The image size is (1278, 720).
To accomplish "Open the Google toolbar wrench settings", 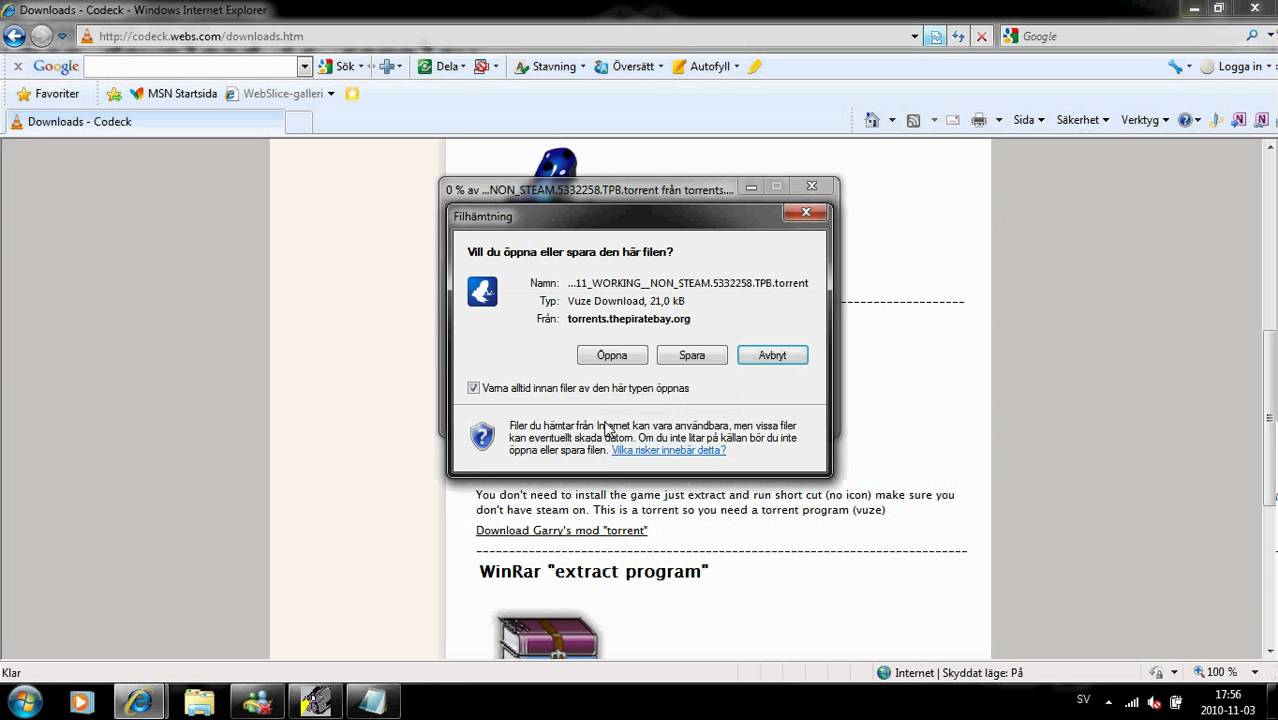I will tap(1180, 66).
